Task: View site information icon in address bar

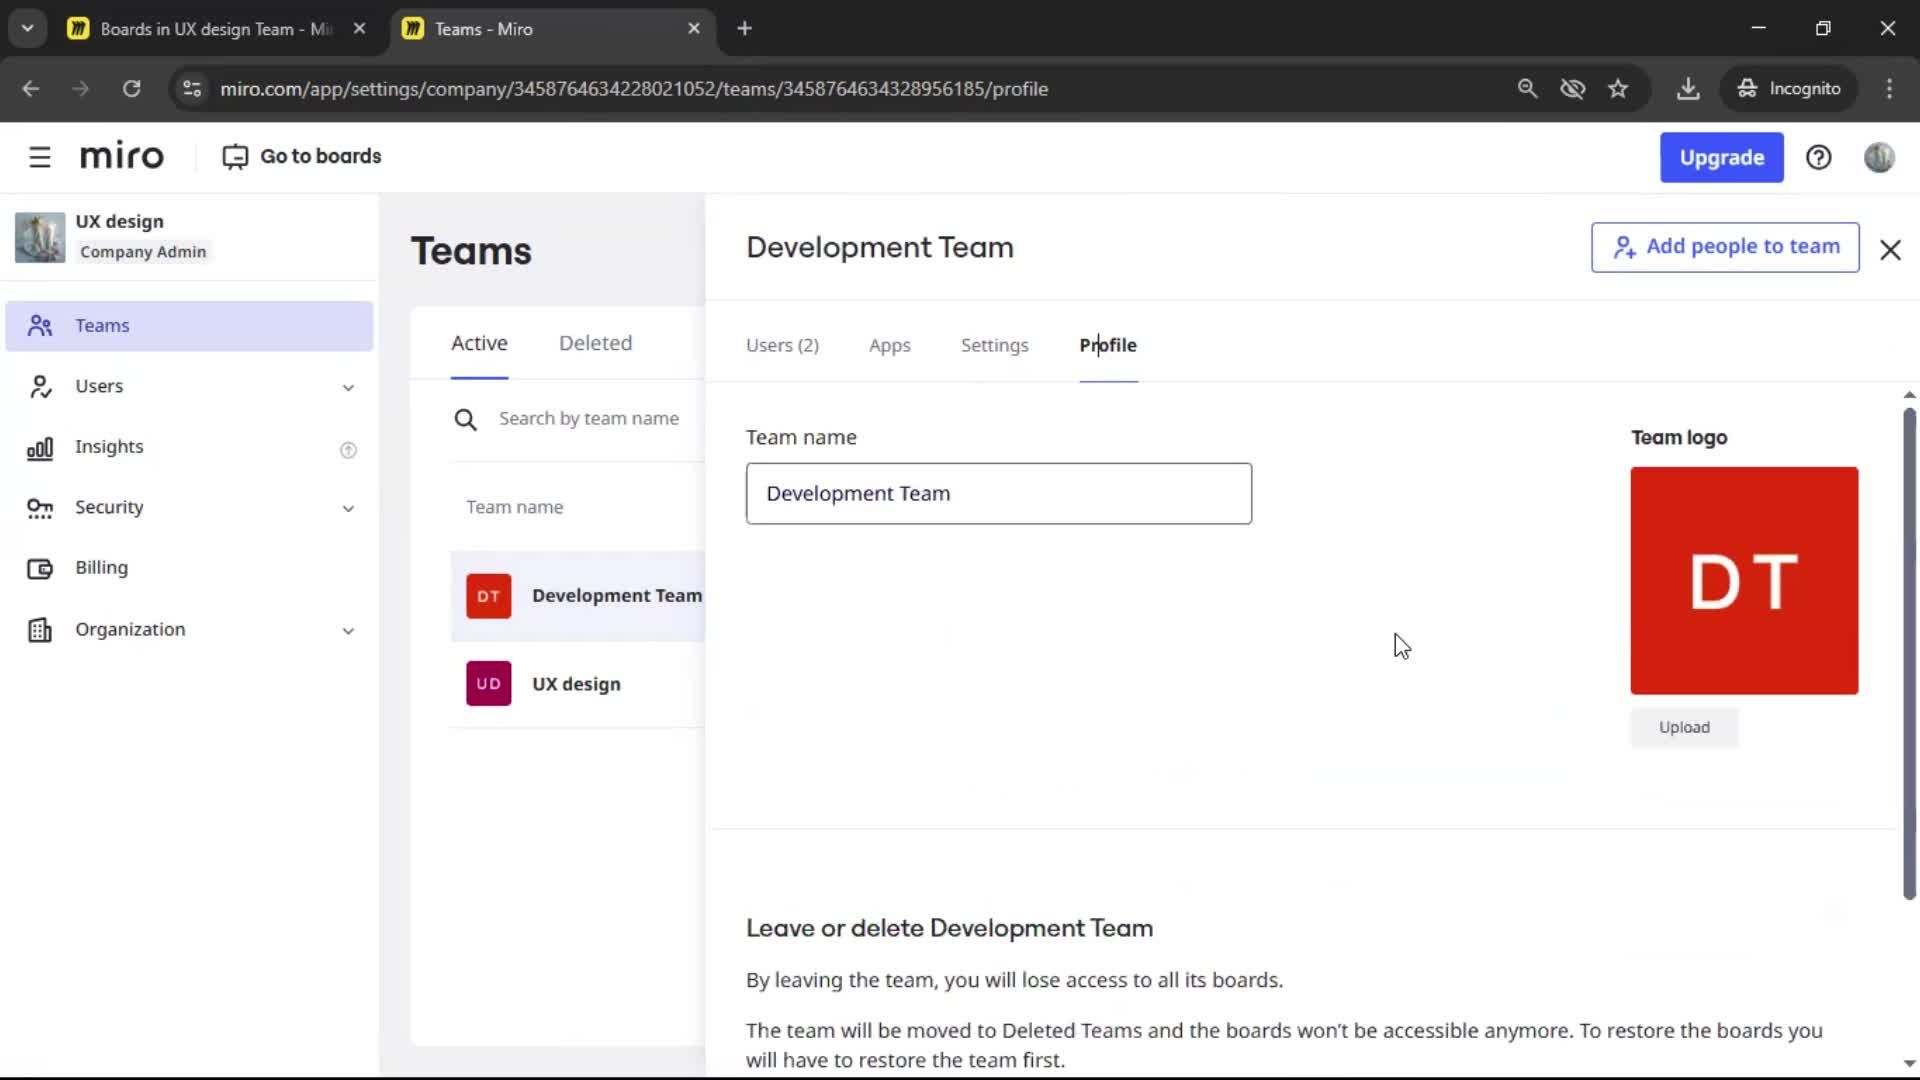Action: (x=192, y=88)
